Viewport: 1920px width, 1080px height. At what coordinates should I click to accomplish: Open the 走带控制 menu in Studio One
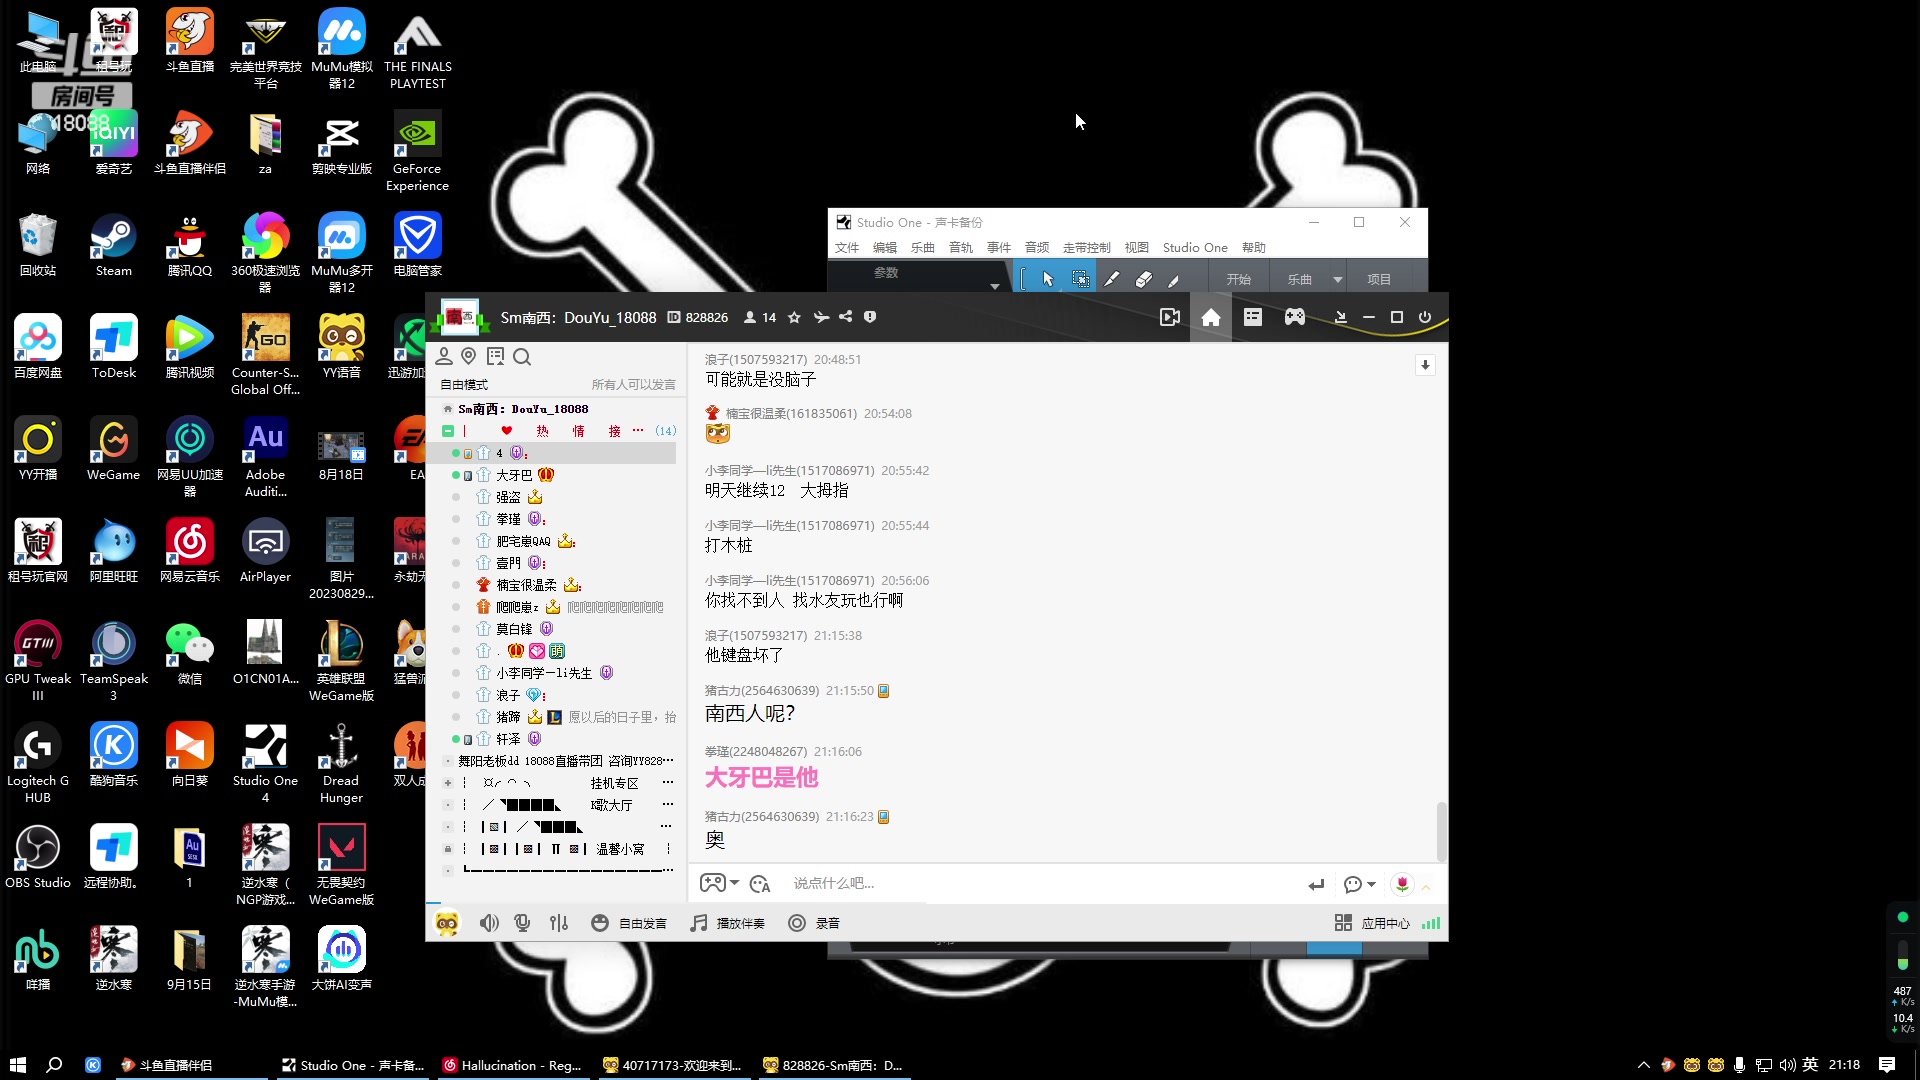[x=1086, y=247]
